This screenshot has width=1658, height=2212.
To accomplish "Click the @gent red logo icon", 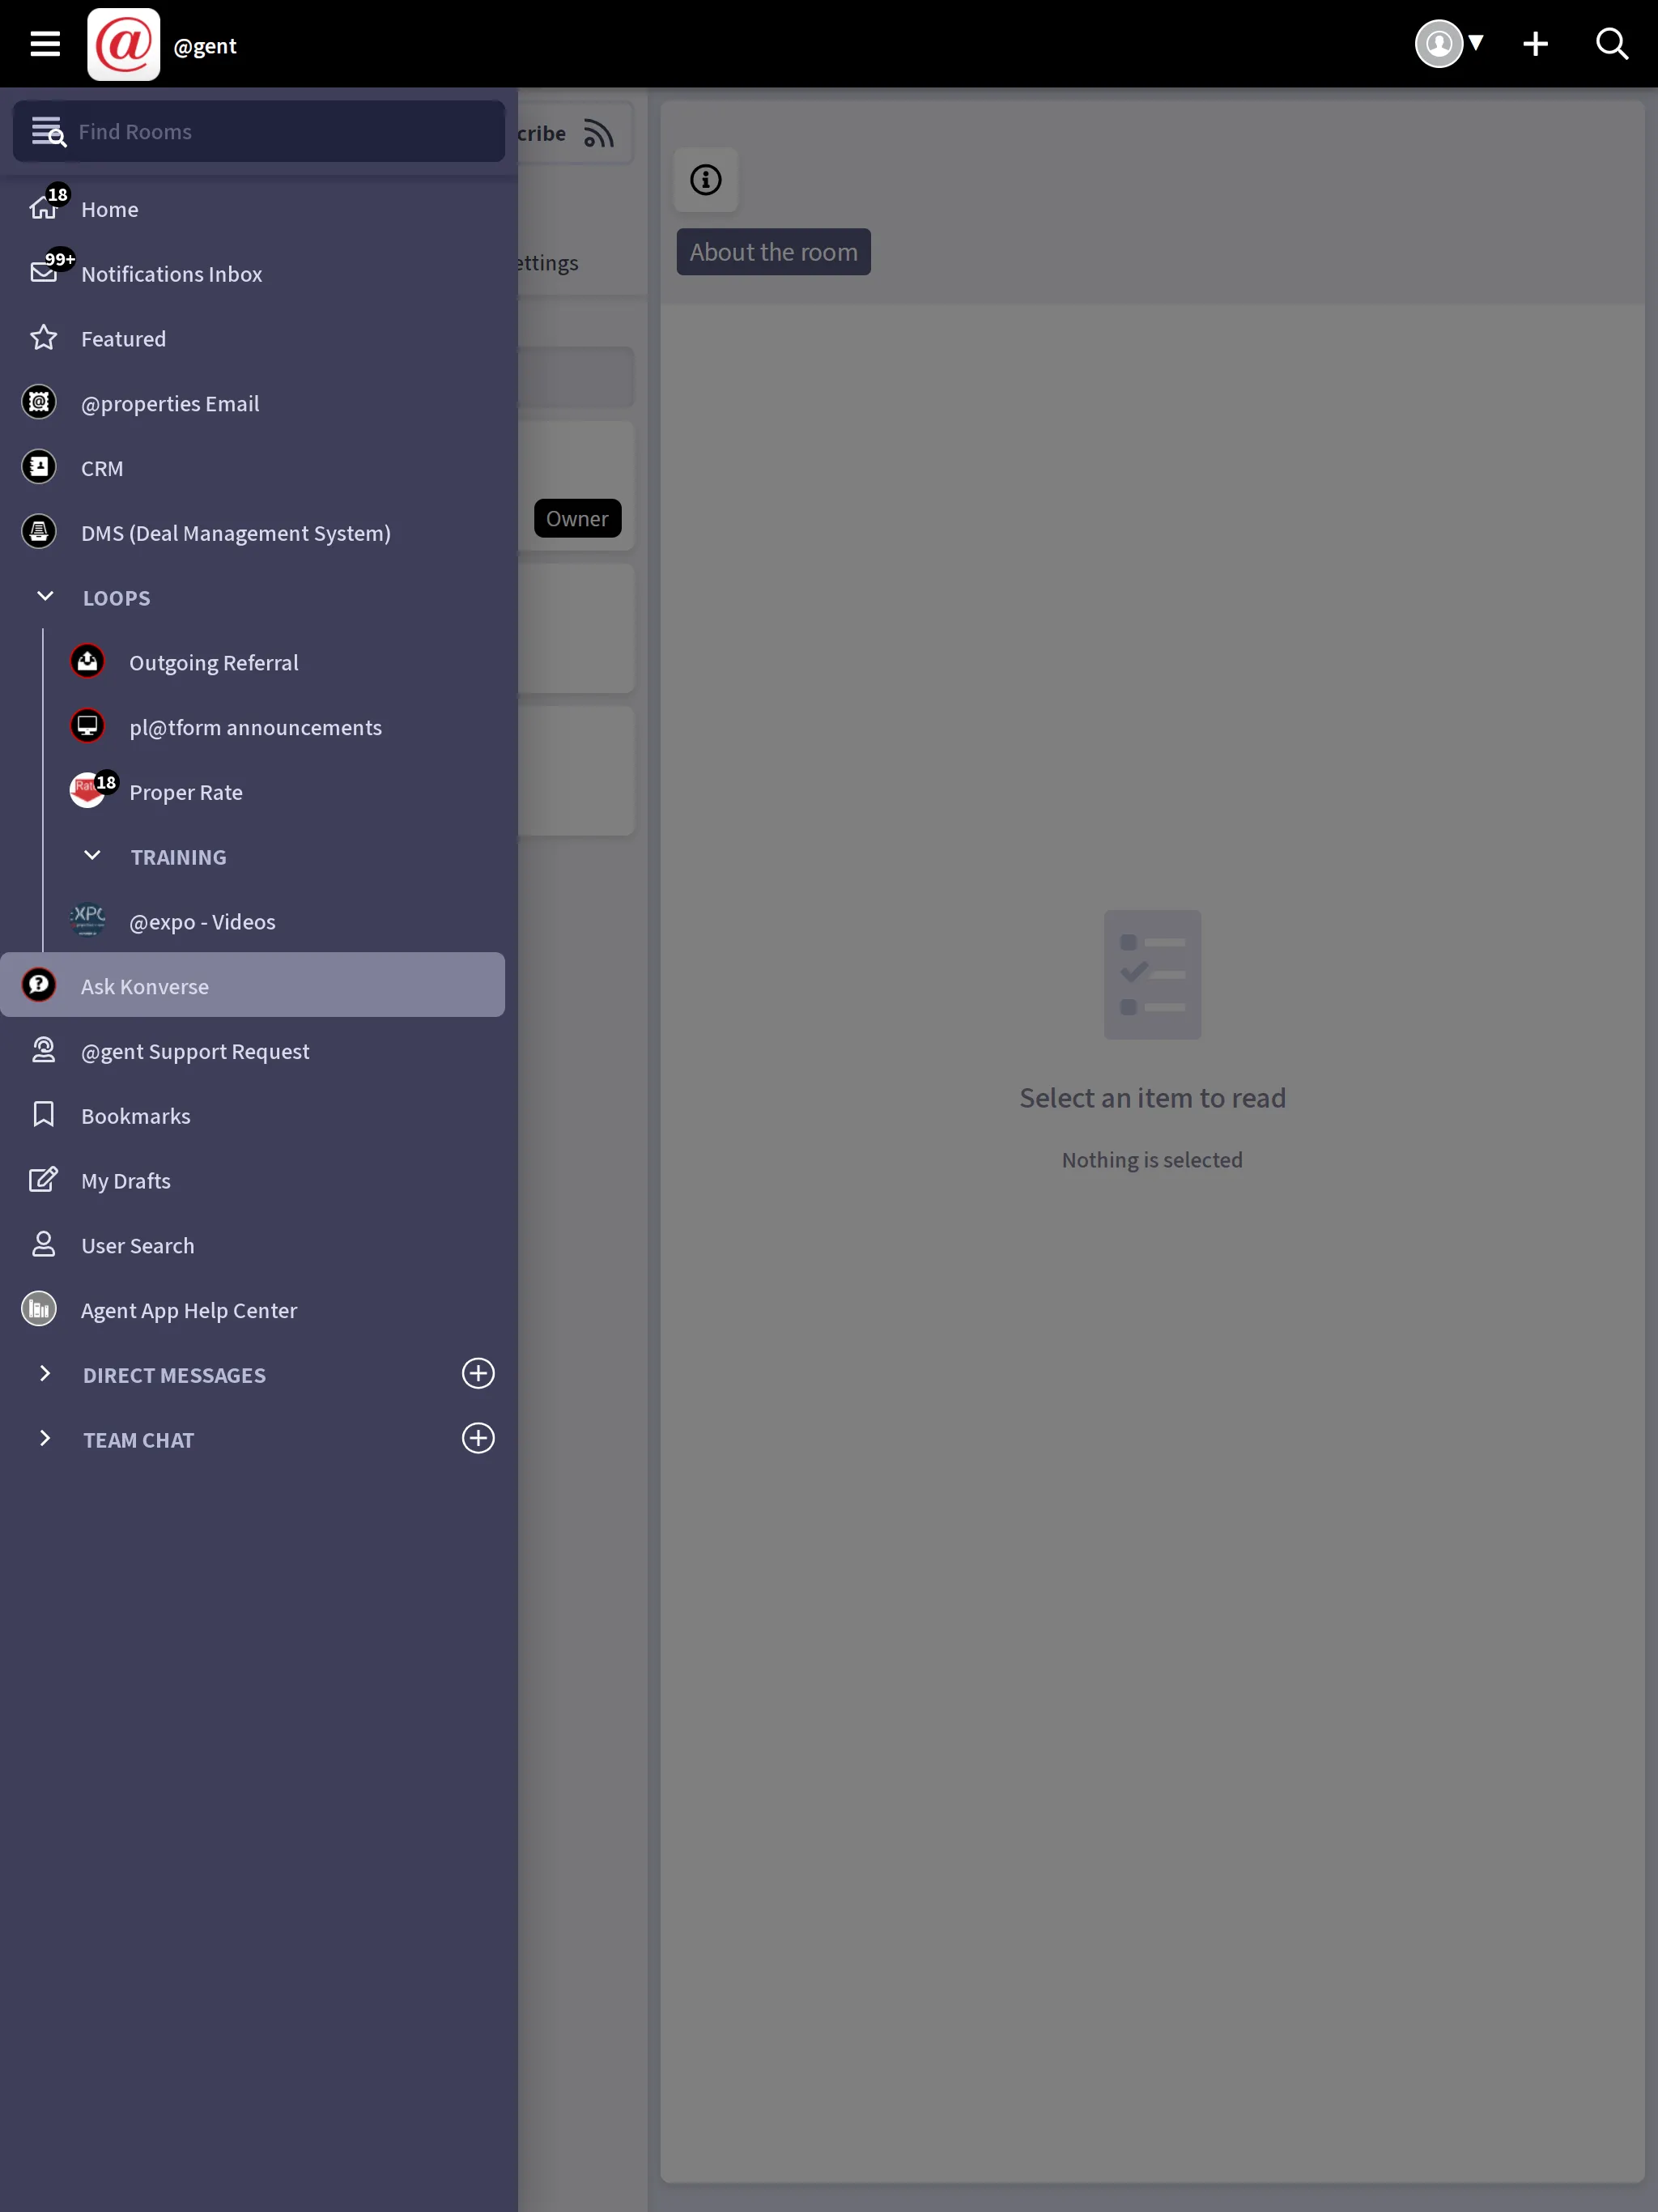I will click(x=123, y=44).
